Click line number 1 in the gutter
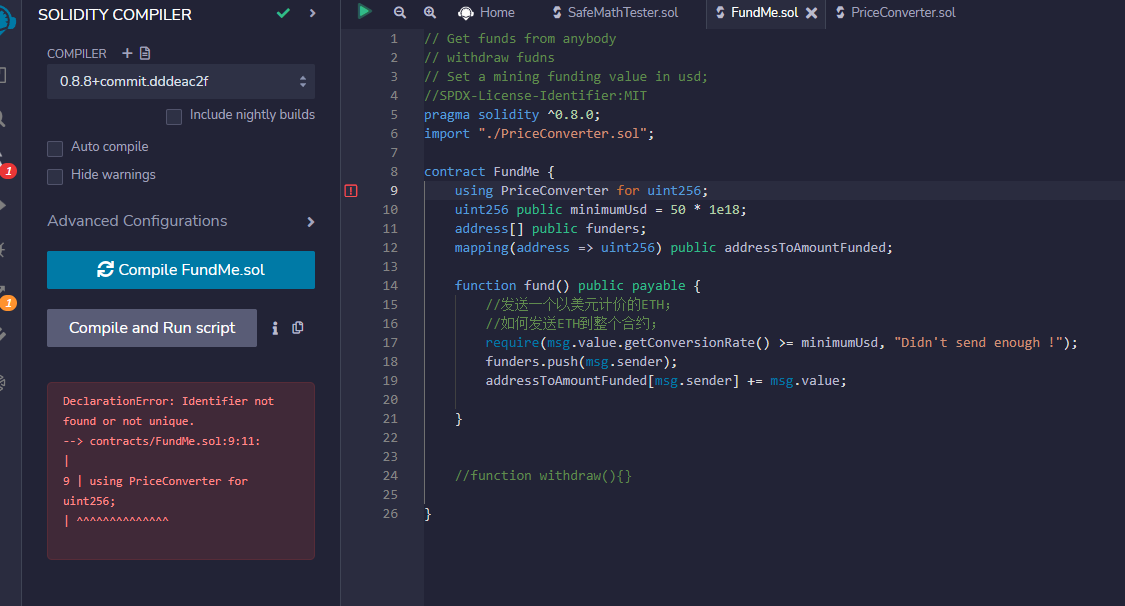The width and height of the screenshot is (1125, 606). pos(393,39)
